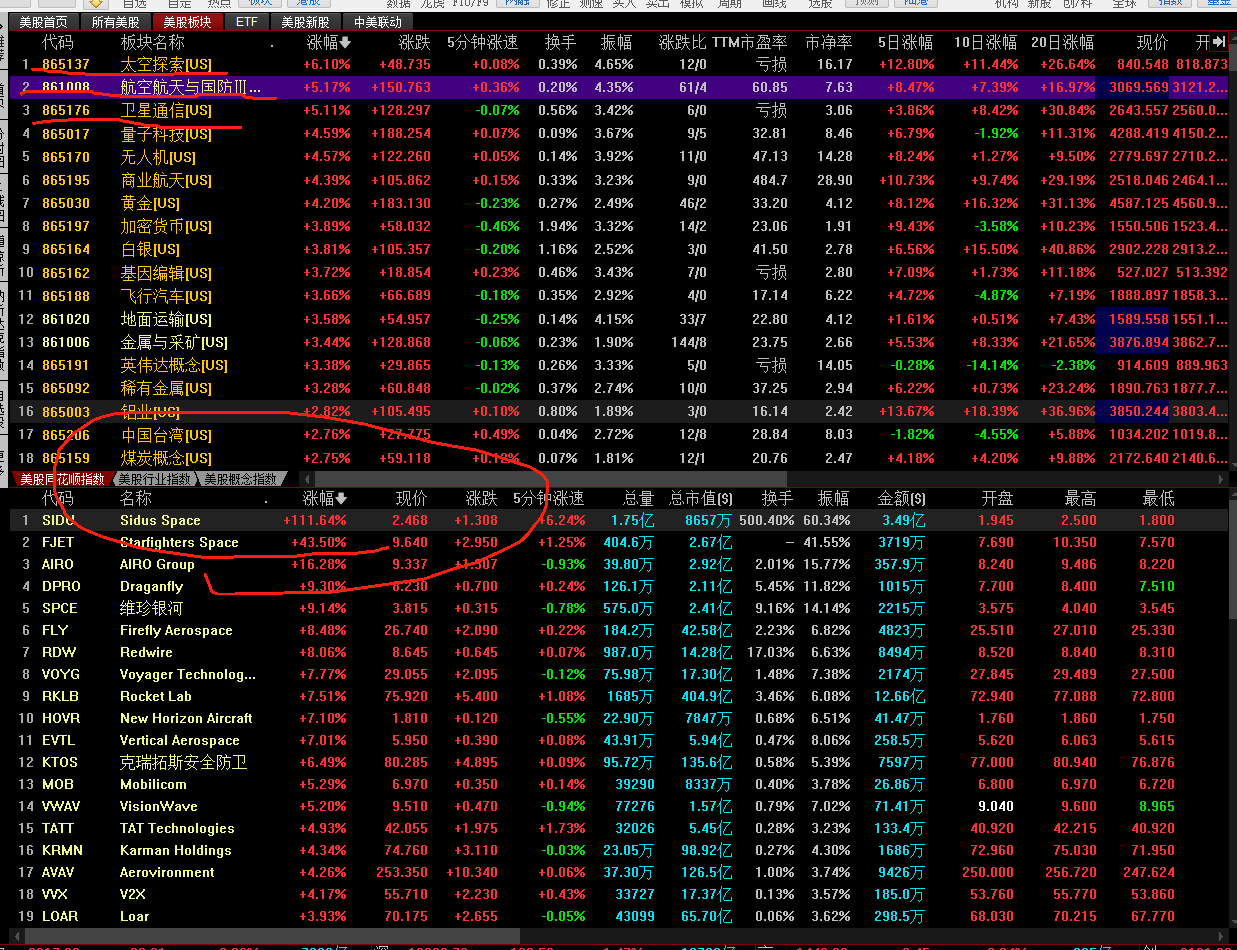Select the 基因编辑[US] sector row
The image size is (1237, 950).
pyautogui.click(x=618, y=272)
